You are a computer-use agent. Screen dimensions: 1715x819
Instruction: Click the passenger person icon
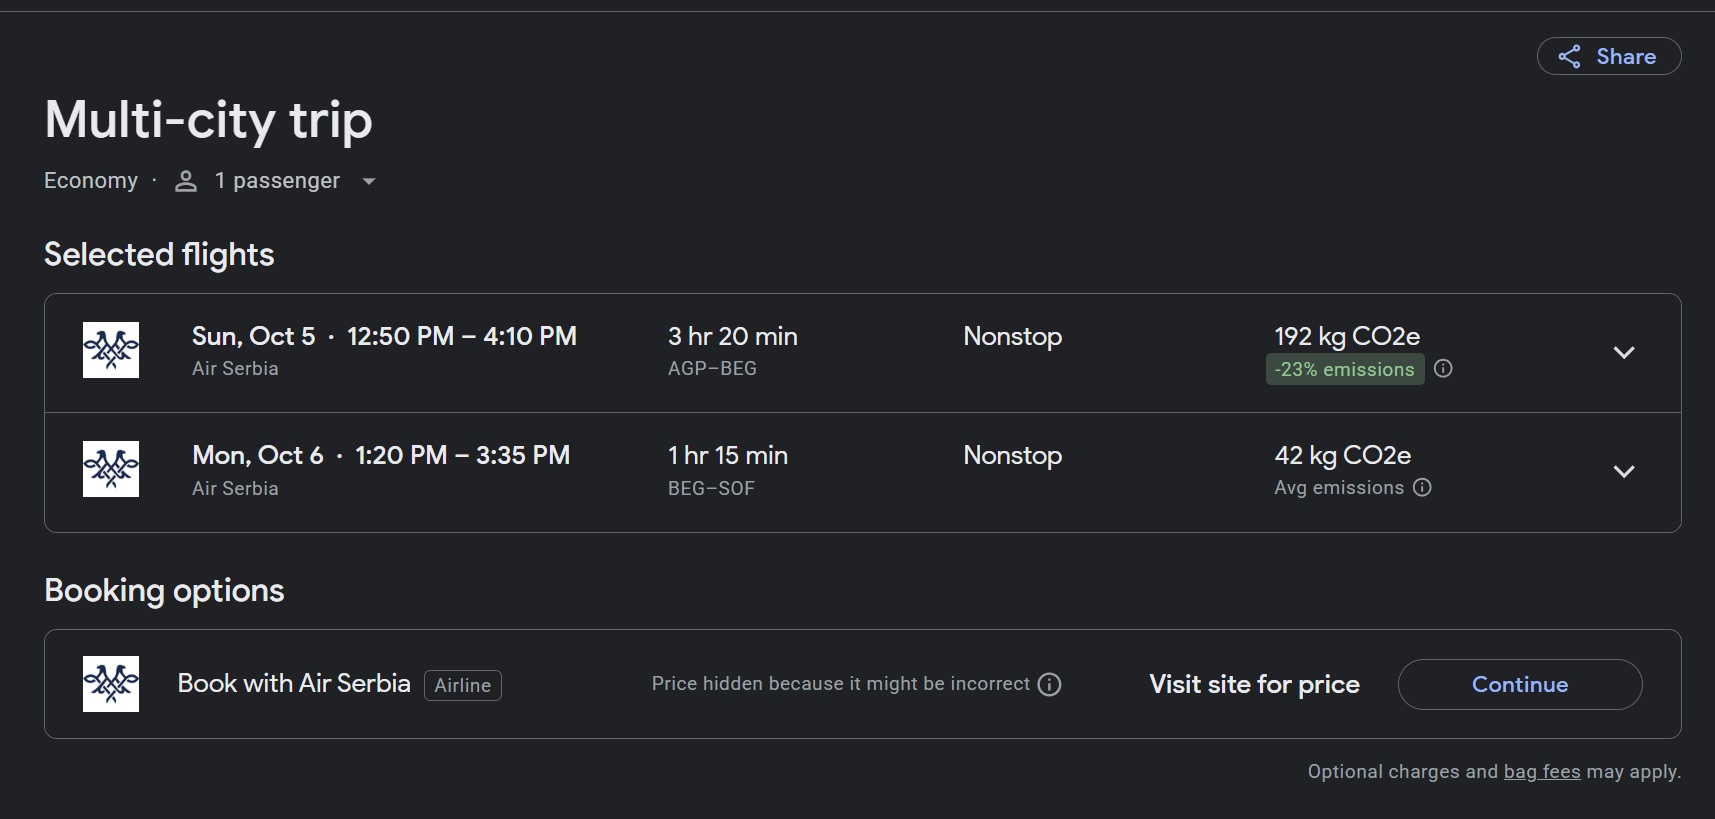point(186,181)
